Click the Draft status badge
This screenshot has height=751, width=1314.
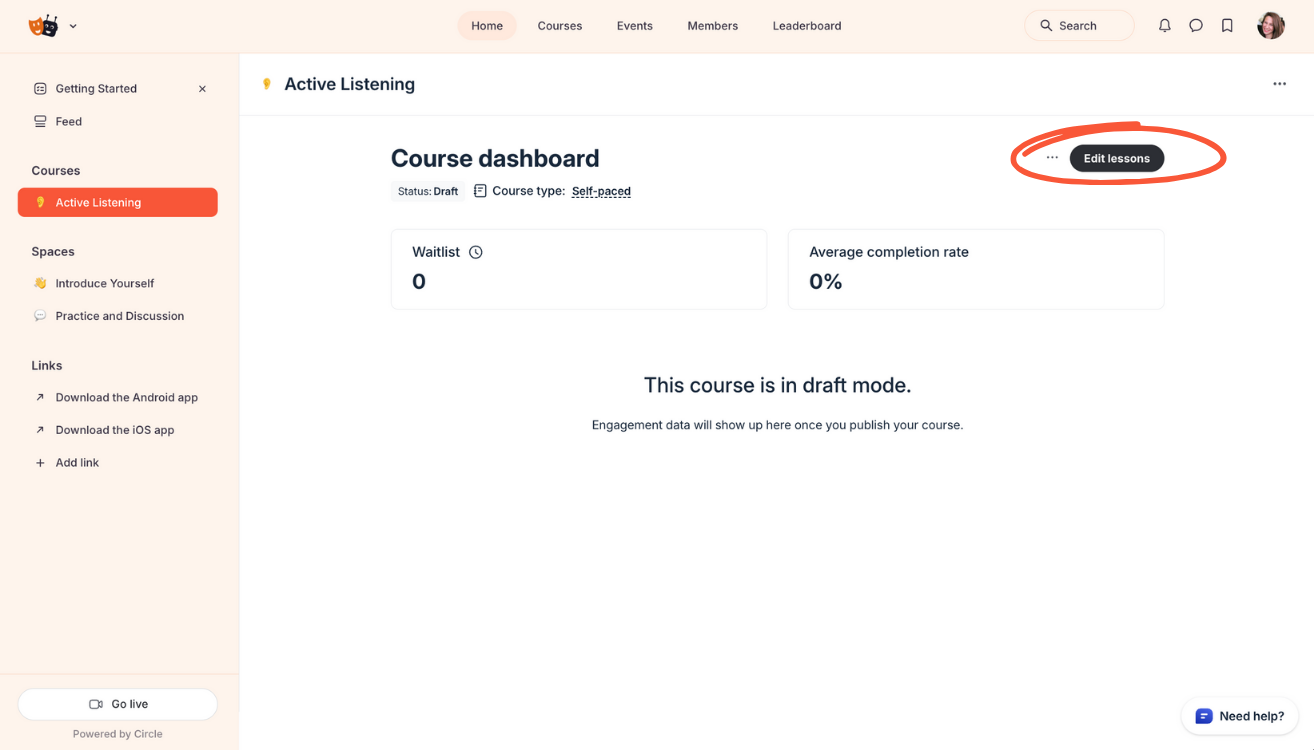tap(428, 191)
